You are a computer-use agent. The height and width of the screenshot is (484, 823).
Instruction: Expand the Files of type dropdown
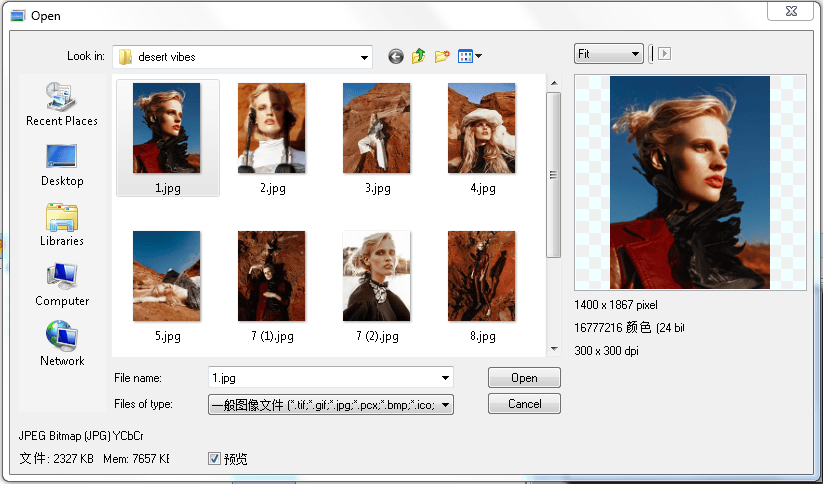(445, 405)
